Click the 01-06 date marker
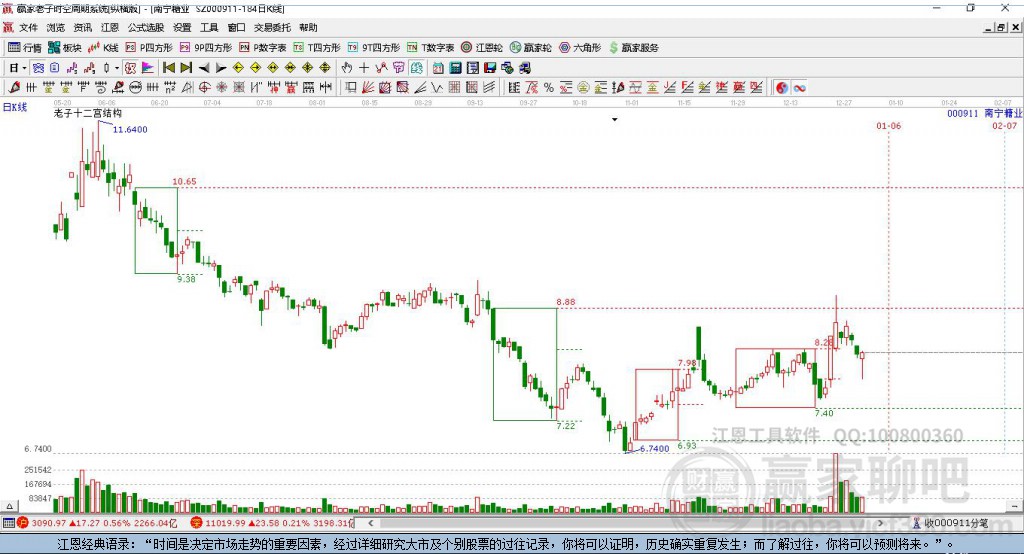Image resolution: width=1024 pixels, height=554 pixels. (888, 125)
